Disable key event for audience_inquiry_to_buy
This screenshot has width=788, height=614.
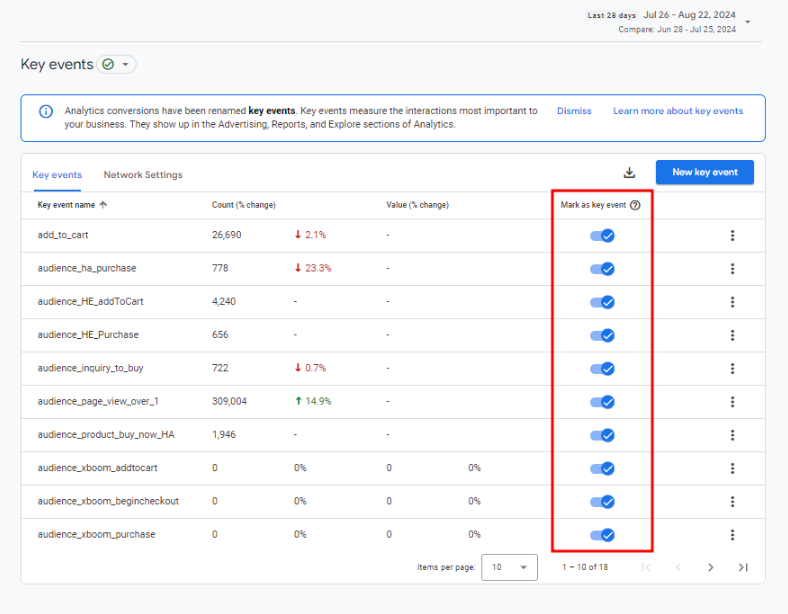click(x=602, y=369)
